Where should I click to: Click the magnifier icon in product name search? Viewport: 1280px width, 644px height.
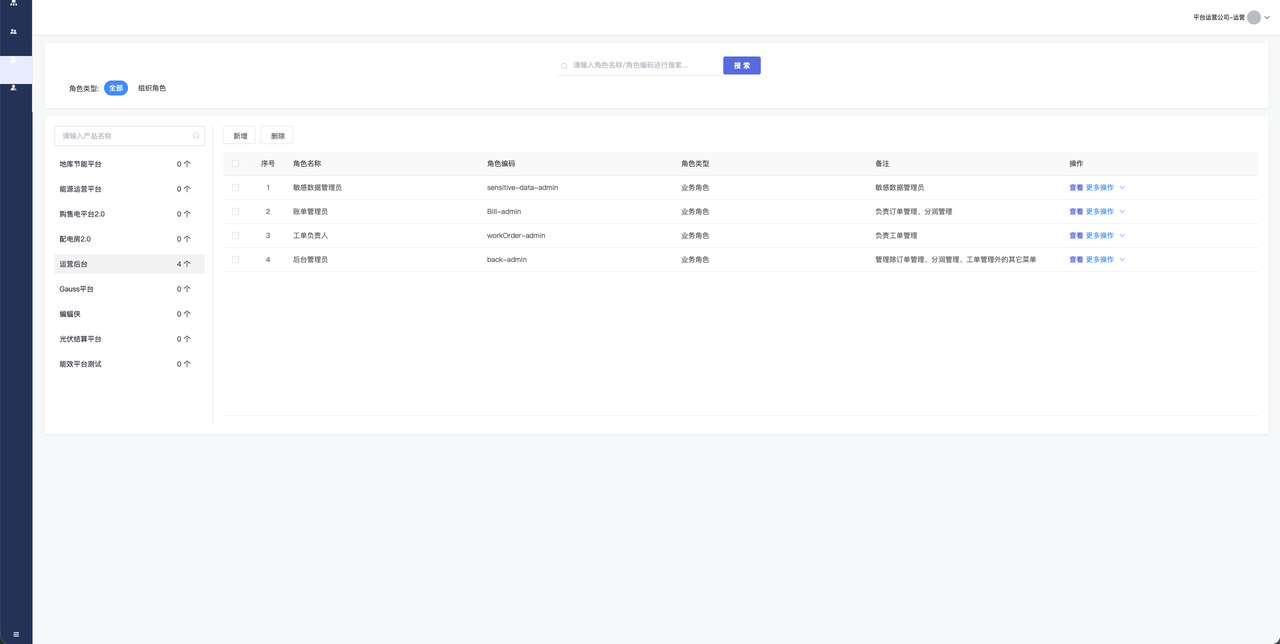[x=196, y=135]
